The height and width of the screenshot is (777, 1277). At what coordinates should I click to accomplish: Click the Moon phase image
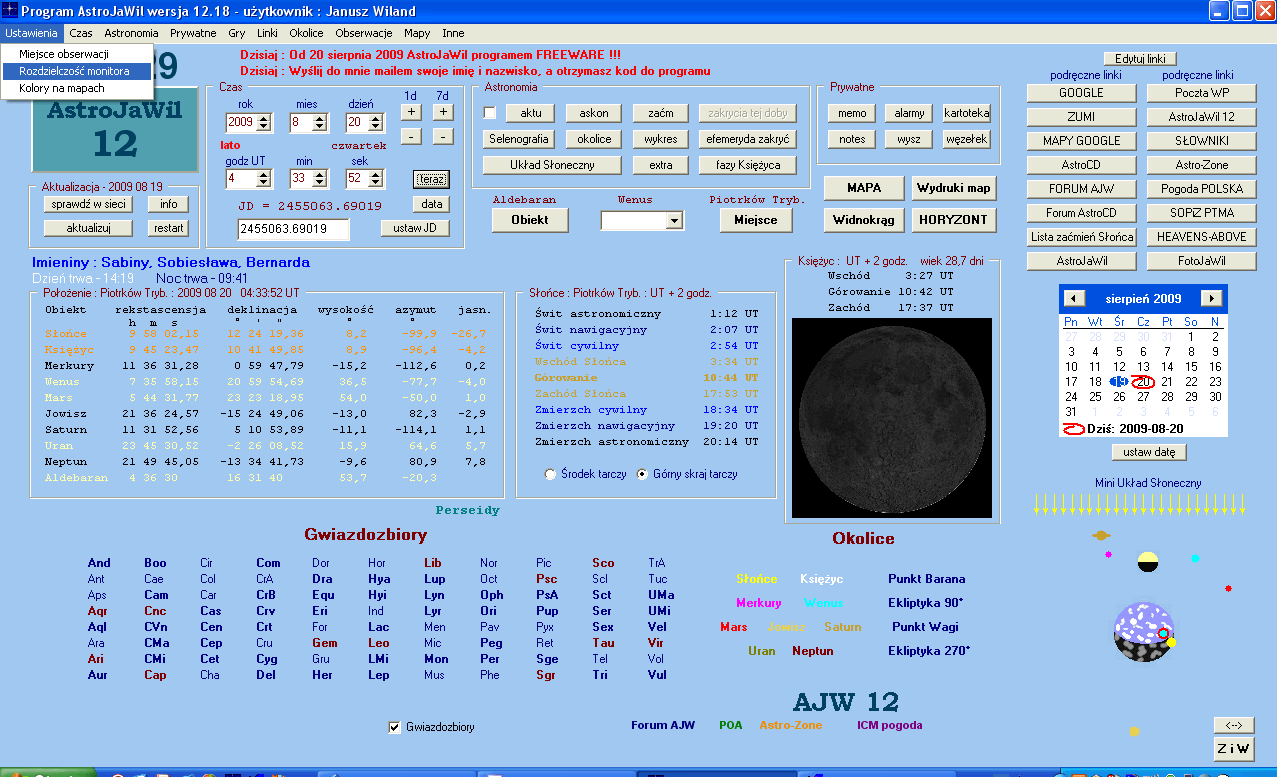point(892,417)
